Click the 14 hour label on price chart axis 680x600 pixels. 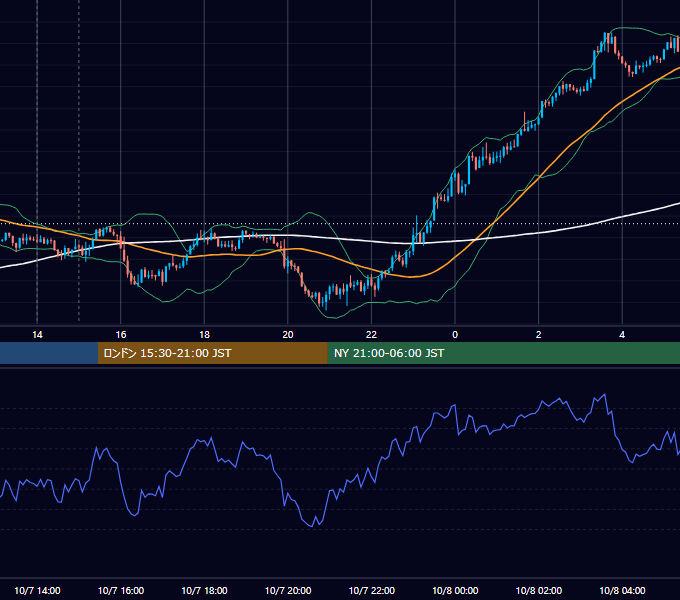pyautogui.click(x=37, y=335)
